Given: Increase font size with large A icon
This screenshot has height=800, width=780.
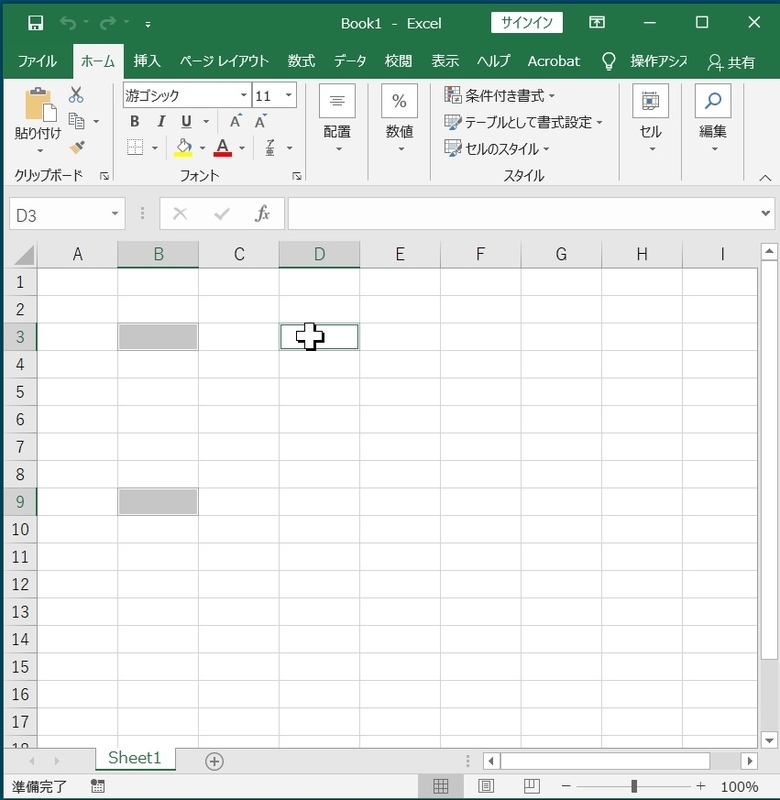Looking at the screenshot, I should click(235, 121).
